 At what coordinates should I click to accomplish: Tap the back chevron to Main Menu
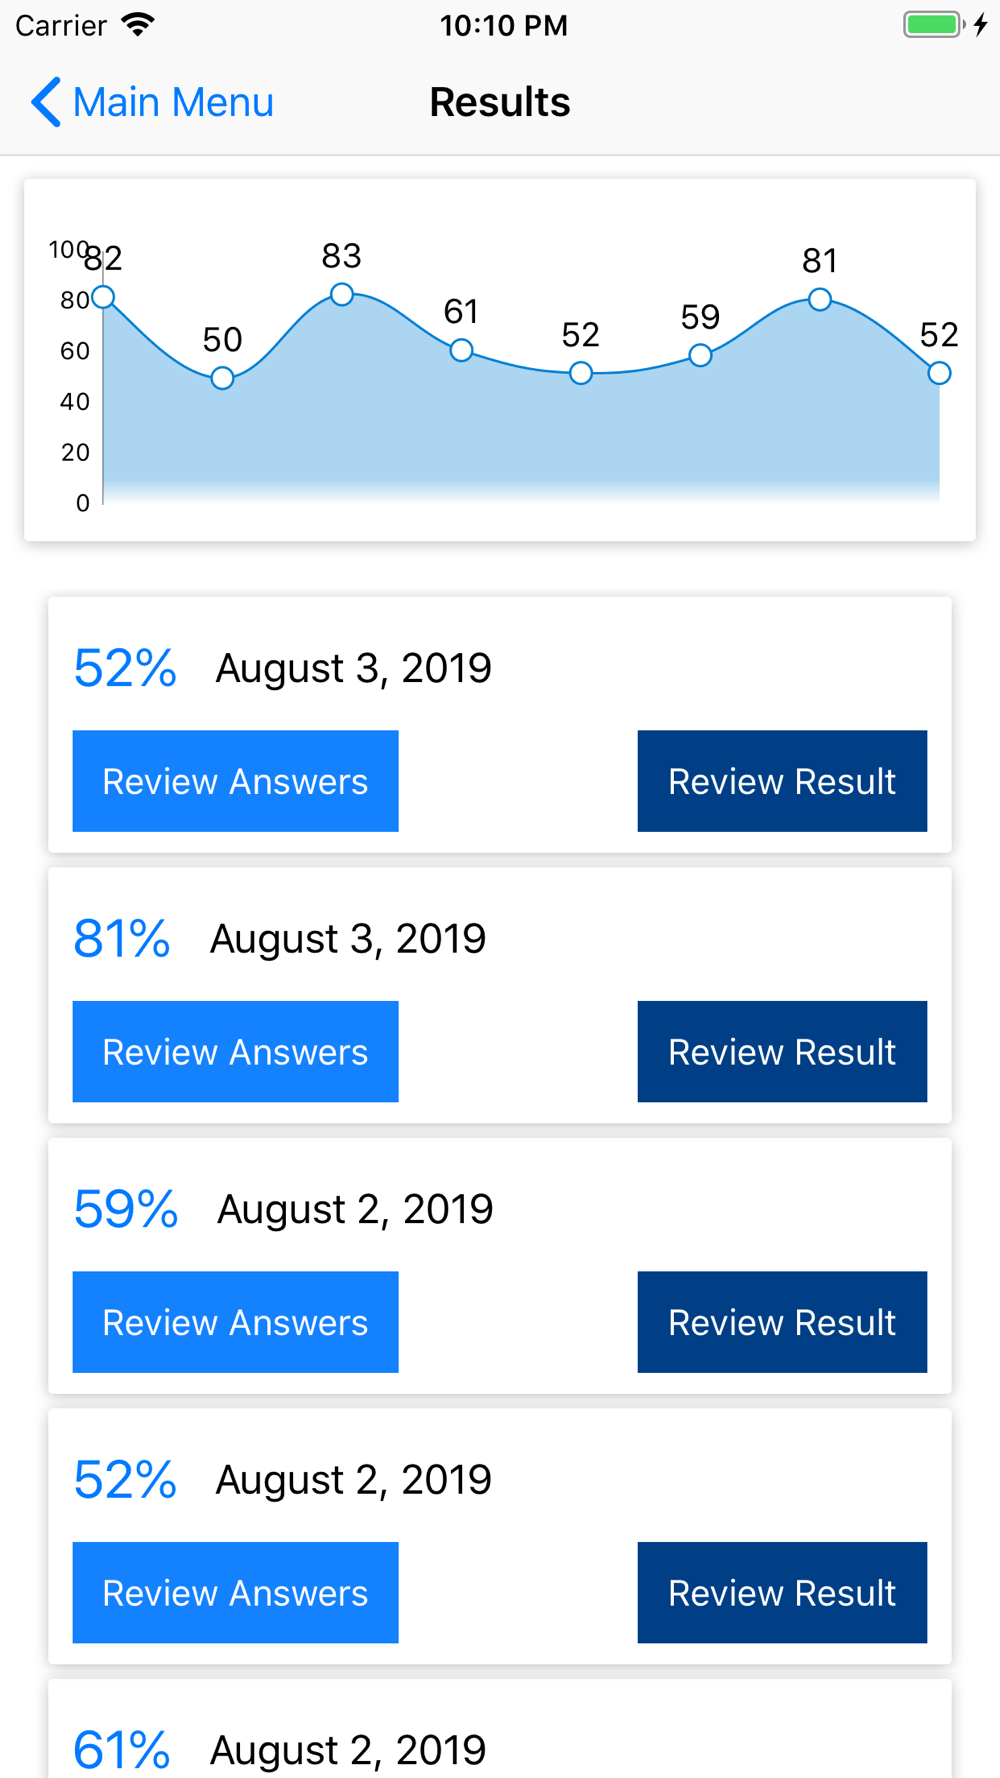[x=46, y=102]
